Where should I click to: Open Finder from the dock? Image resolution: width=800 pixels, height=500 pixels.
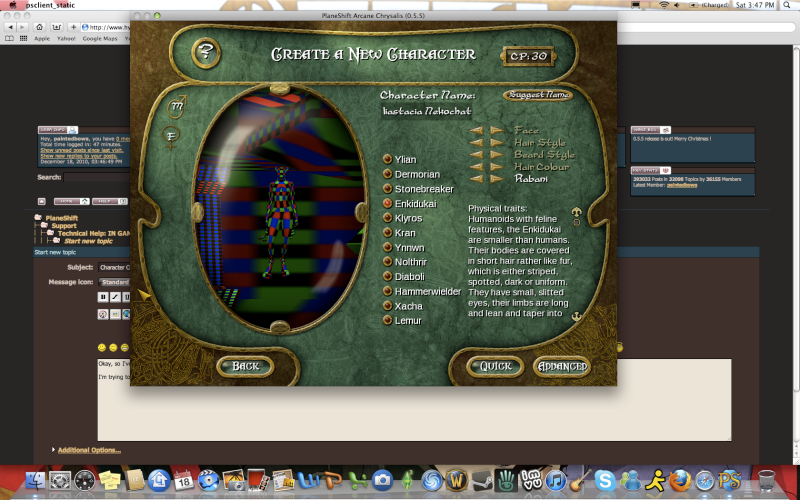point(35,480)
